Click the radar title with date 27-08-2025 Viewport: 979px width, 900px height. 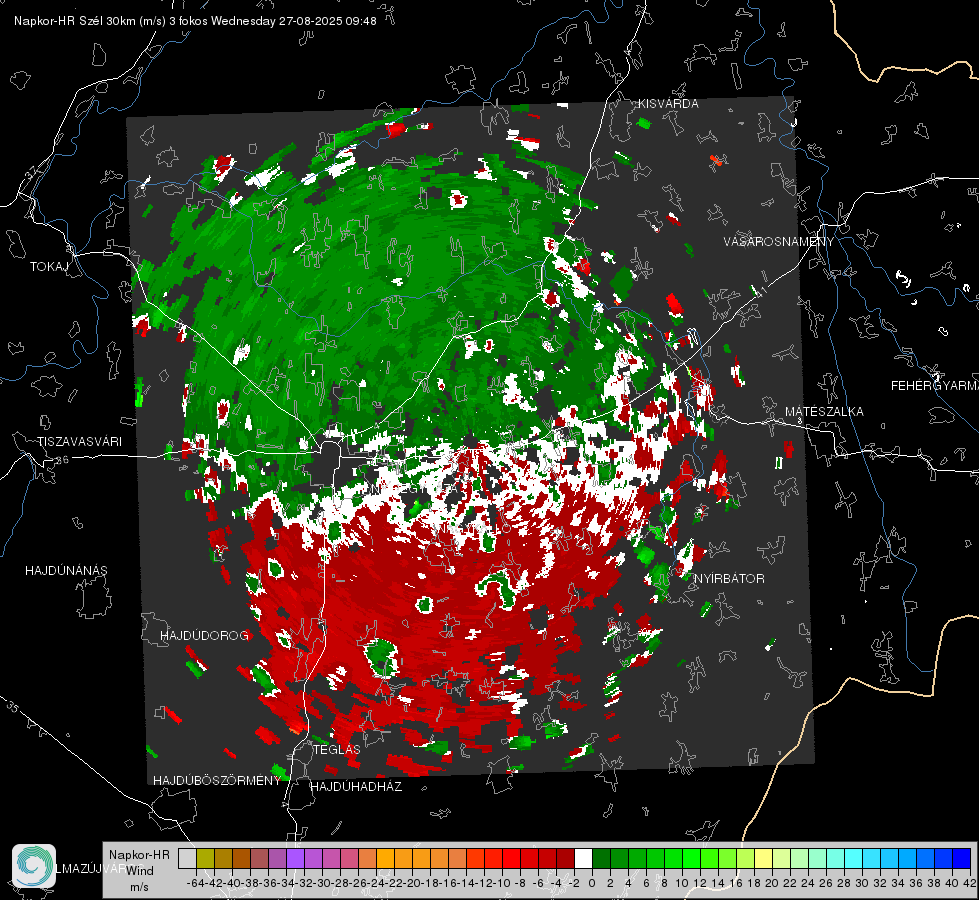(x=195, y=21)
